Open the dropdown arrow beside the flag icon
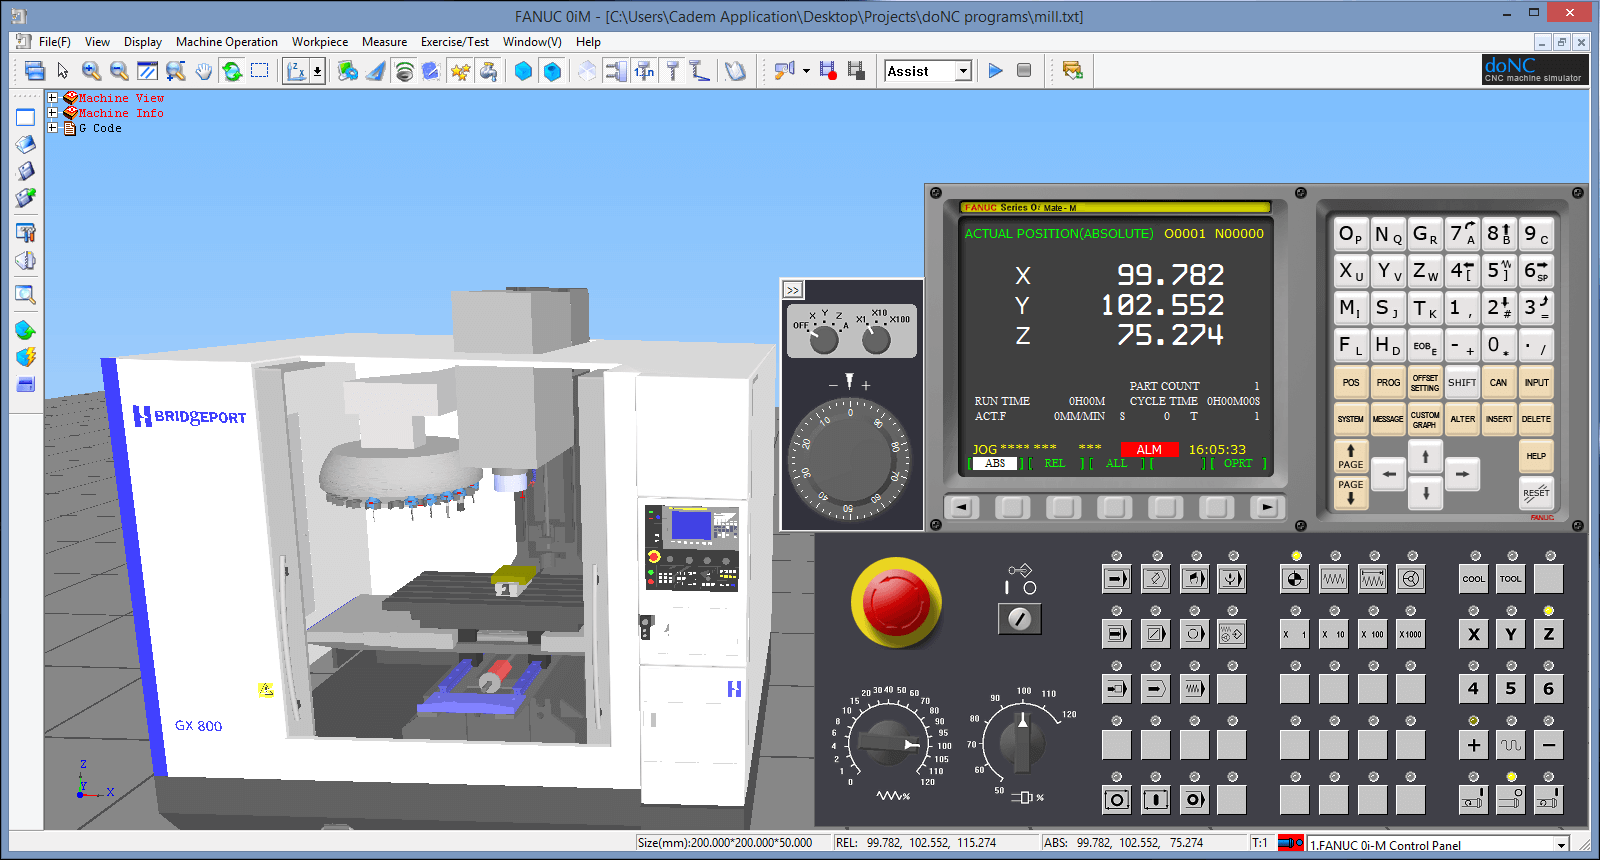This screenshot has height=860, width=1600. coord(805,71)
